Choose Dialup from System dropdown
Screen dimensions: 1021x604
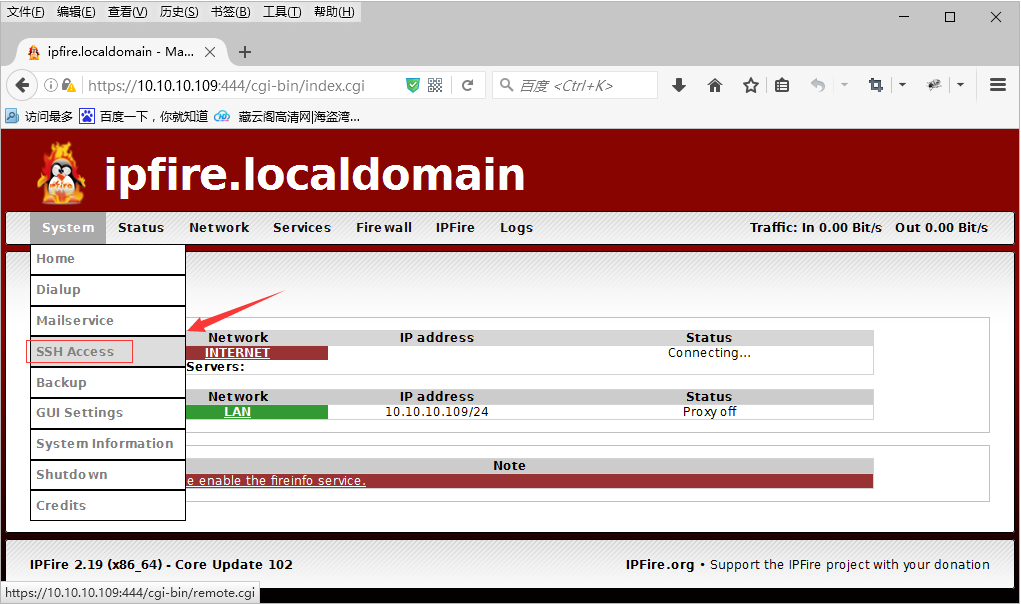click(108, 290)
